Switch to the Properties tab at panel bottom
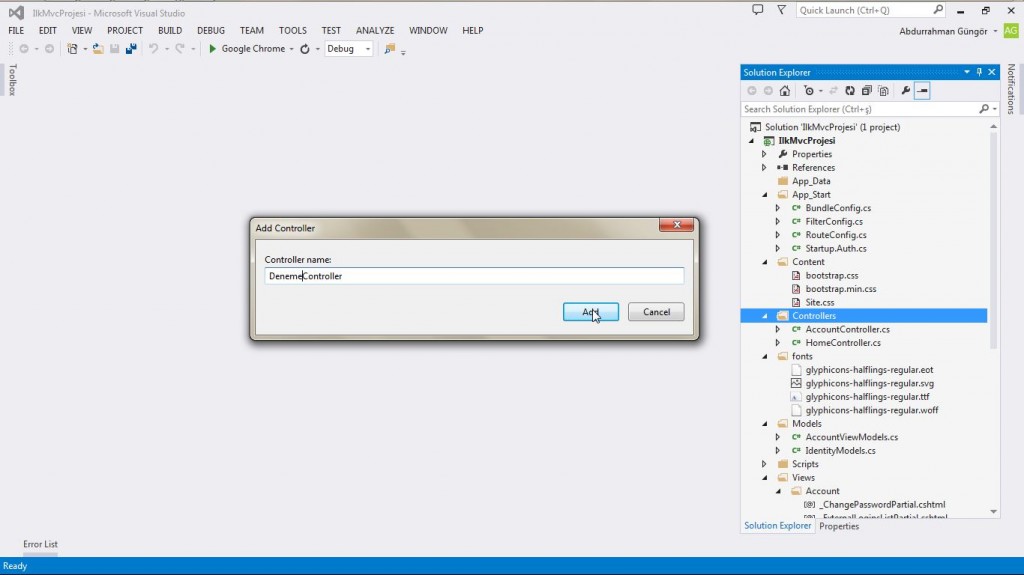Image resolution: width=1024 pixels, height=575 pixels. (839, 526)
